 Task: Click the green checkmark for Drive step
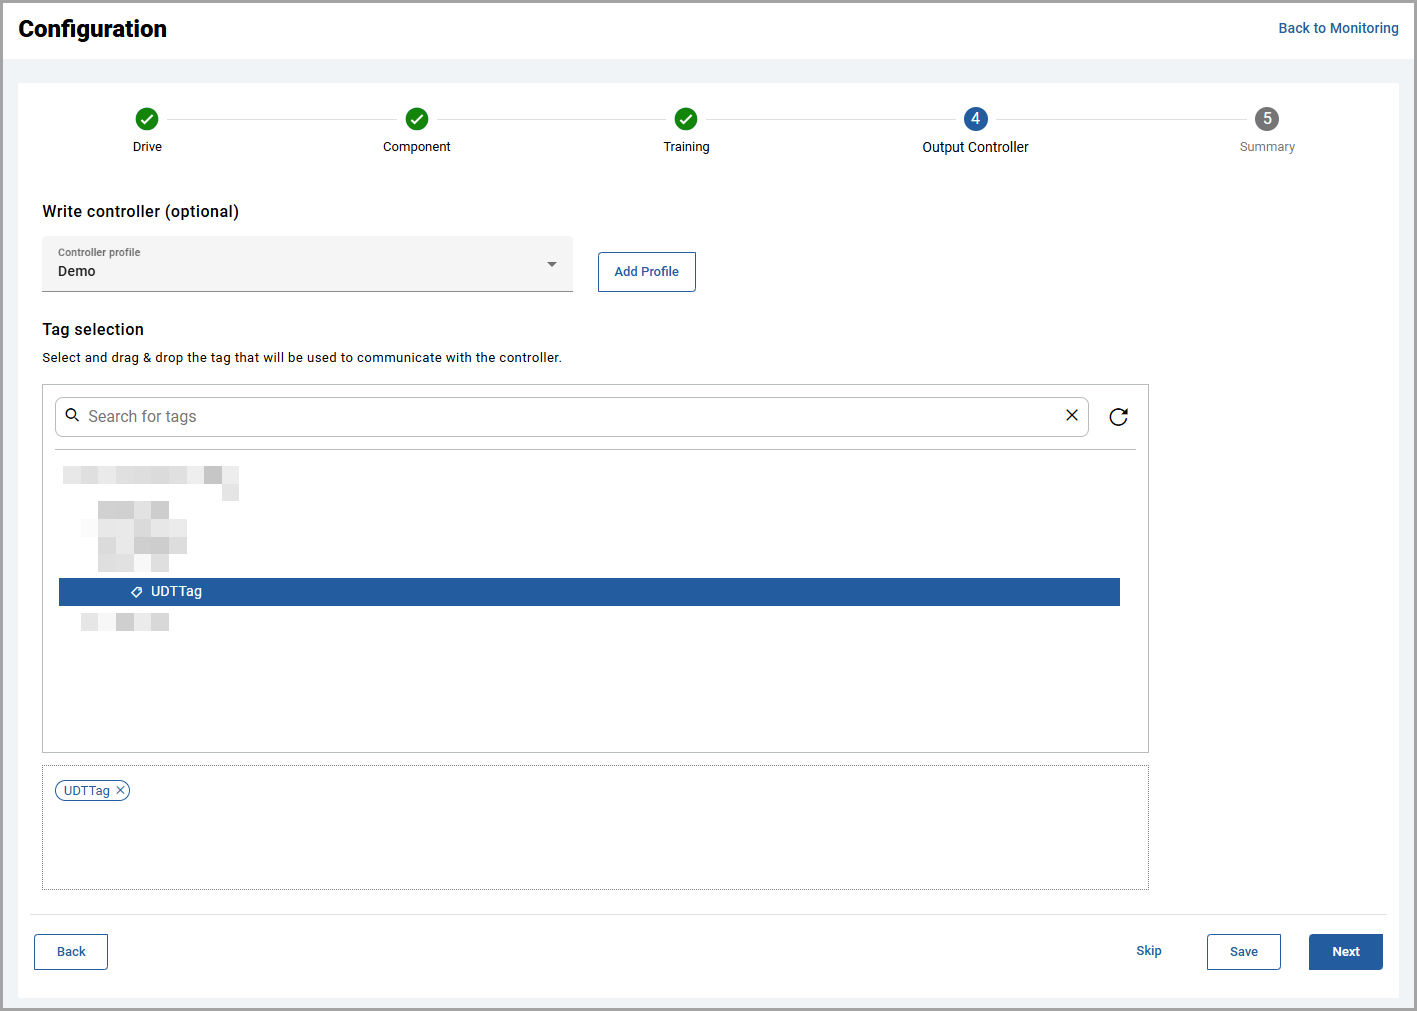[147, 119]
